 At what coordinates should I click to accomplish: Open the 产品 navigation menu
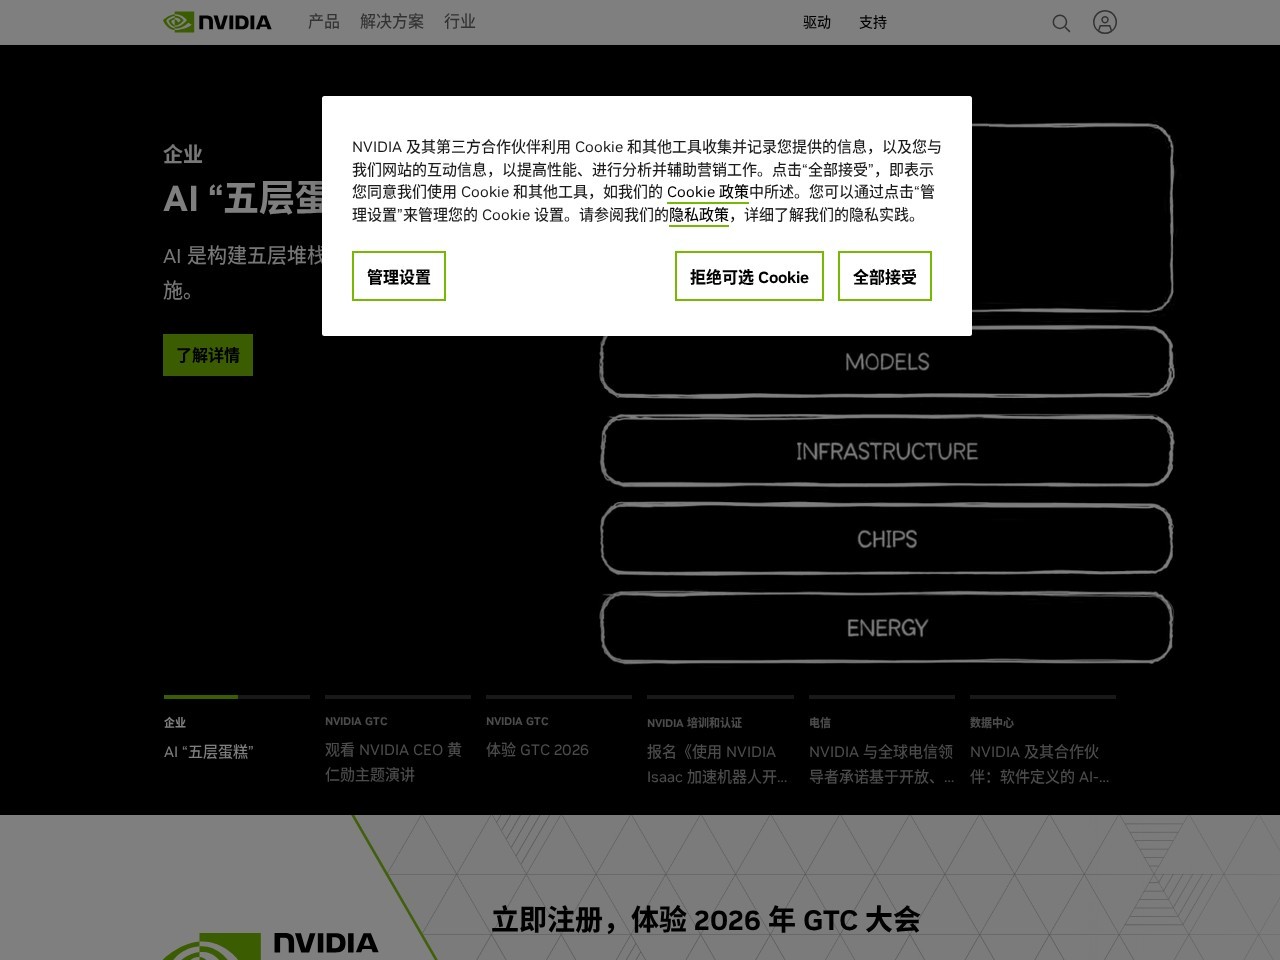[x=323, y=22]
